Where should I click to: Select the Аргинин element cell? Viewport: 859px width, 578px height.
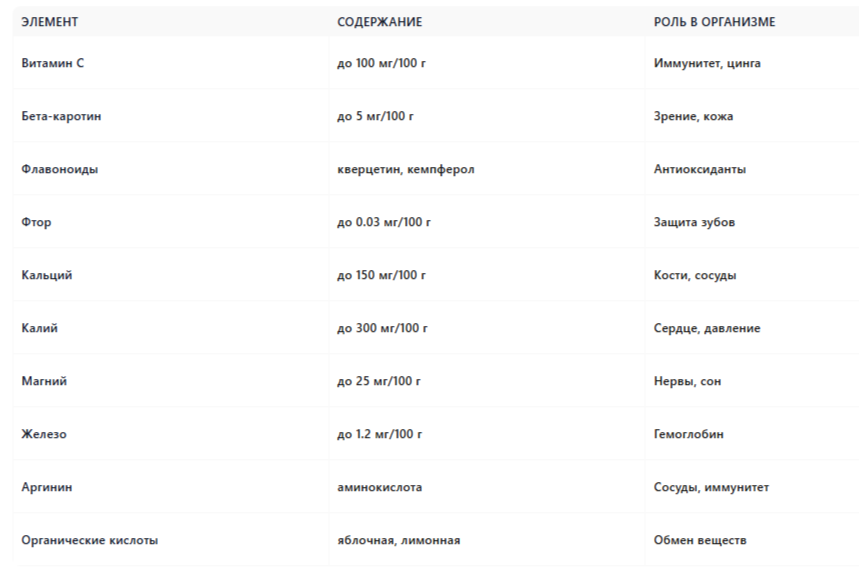[47, 487]
